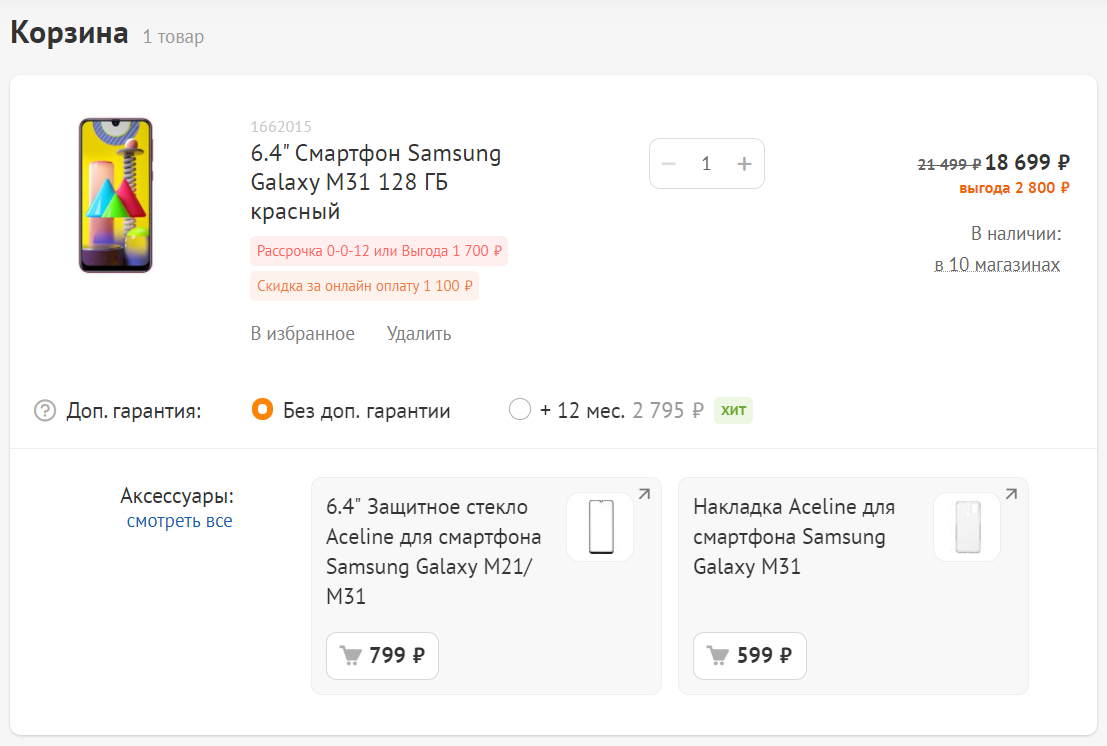Click the plus icon to increase quantity
The width and height of the screenshot is (1107, 746).
tap(744, 164)
